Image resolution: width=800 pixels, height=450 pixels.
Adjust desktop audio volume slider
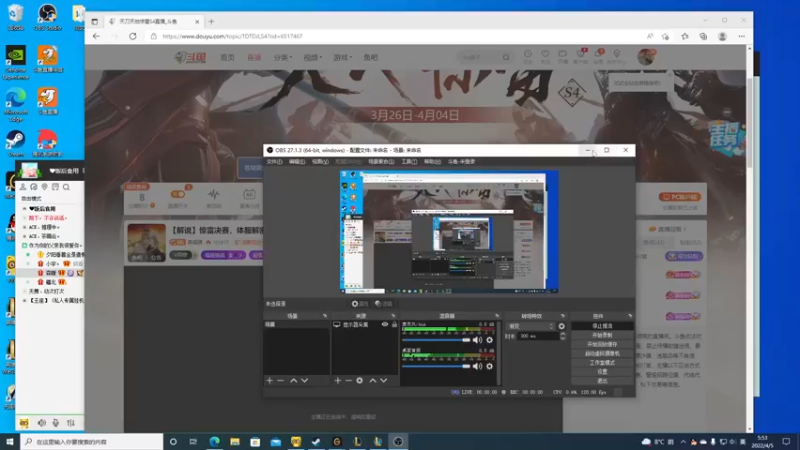436,366
